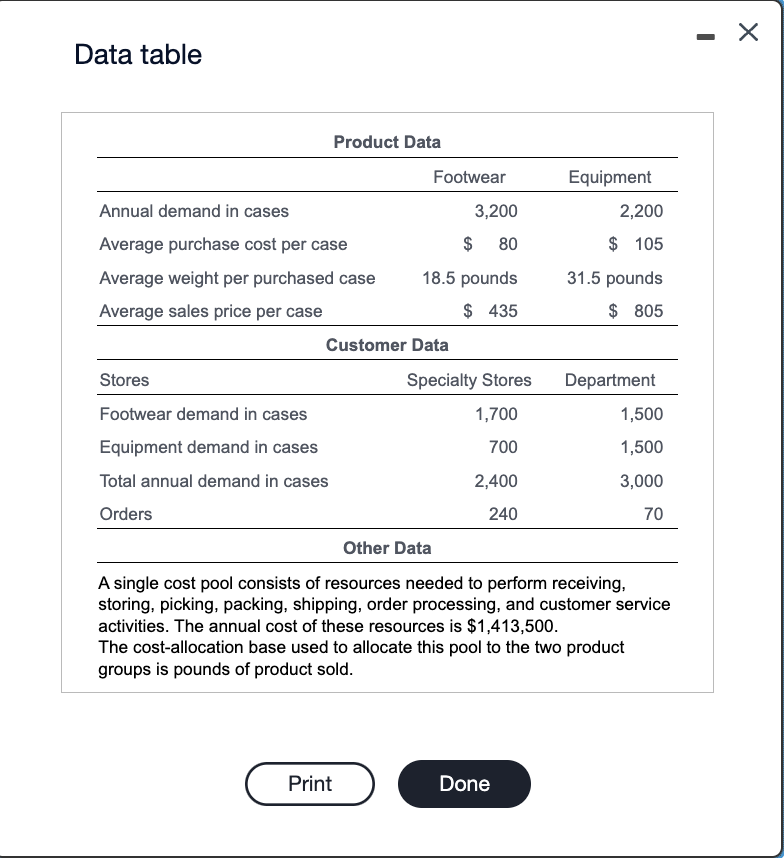Select the Footwear column header
This screenshot has width=784, height=858.
click(x=469, y=176)
